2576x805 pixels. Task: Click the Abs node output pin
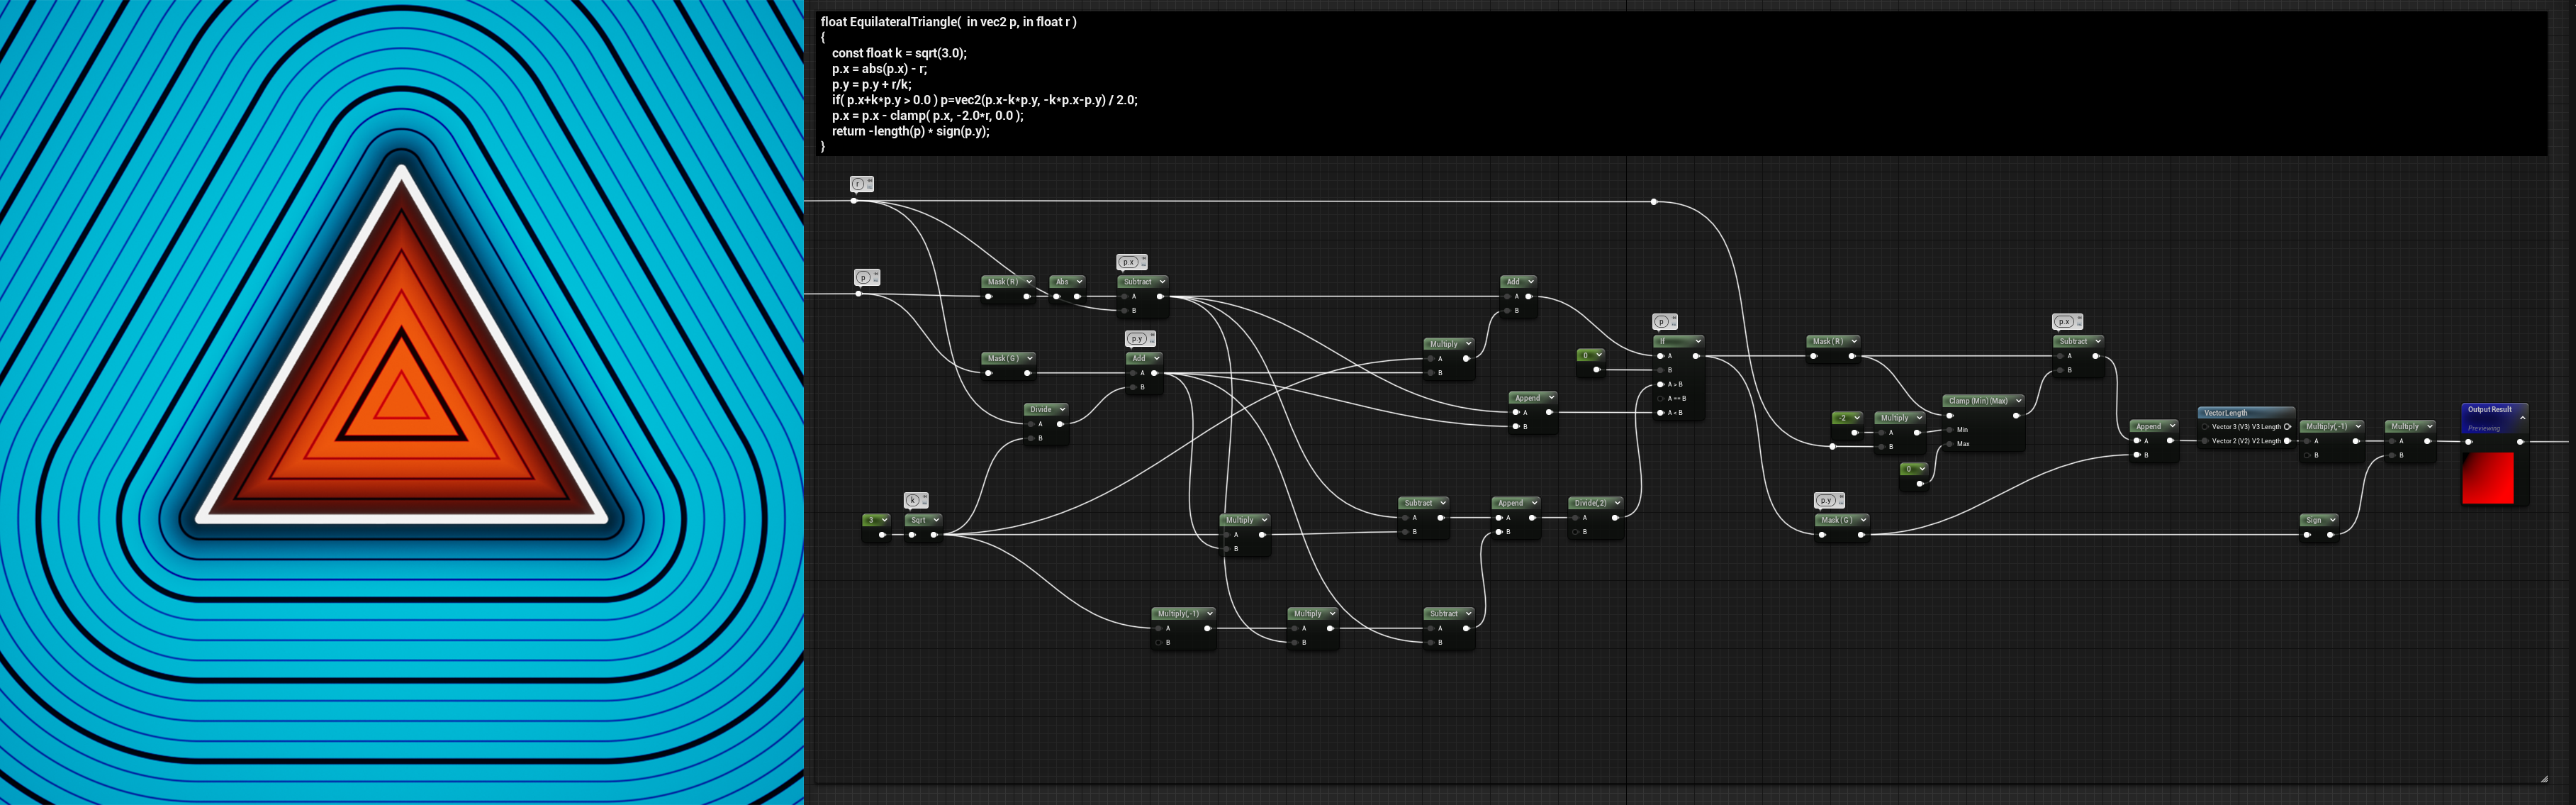(x=1078, y=296)
